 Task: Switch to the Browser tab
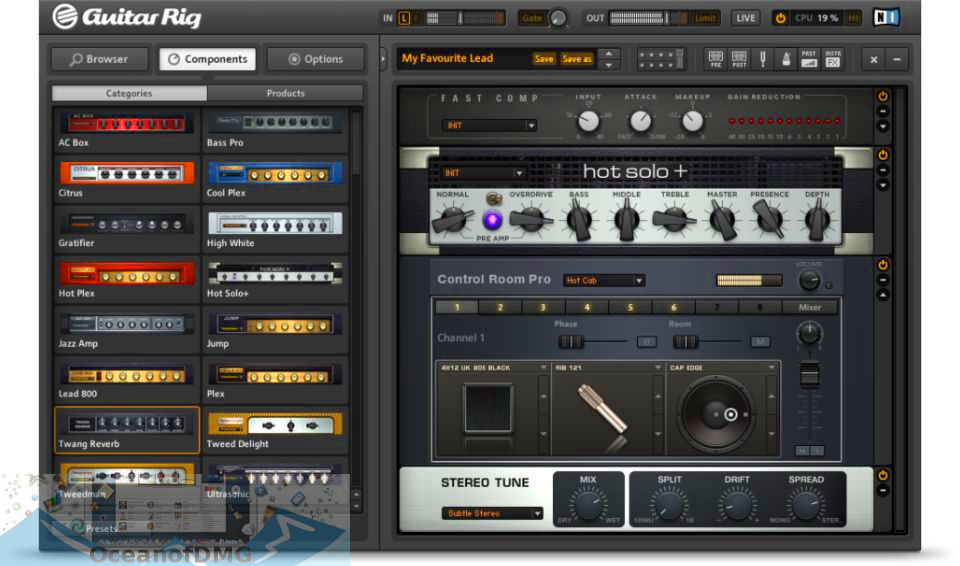point(100,59)
